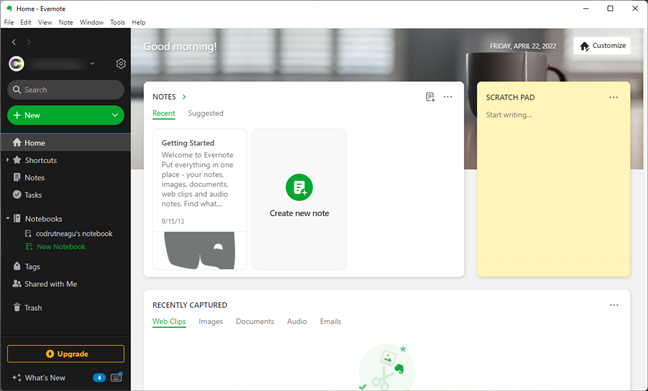This screenshot has width=648, height=391.
Task: Click the note icon beside Notes in sidebar
Action: click(17, 177)
